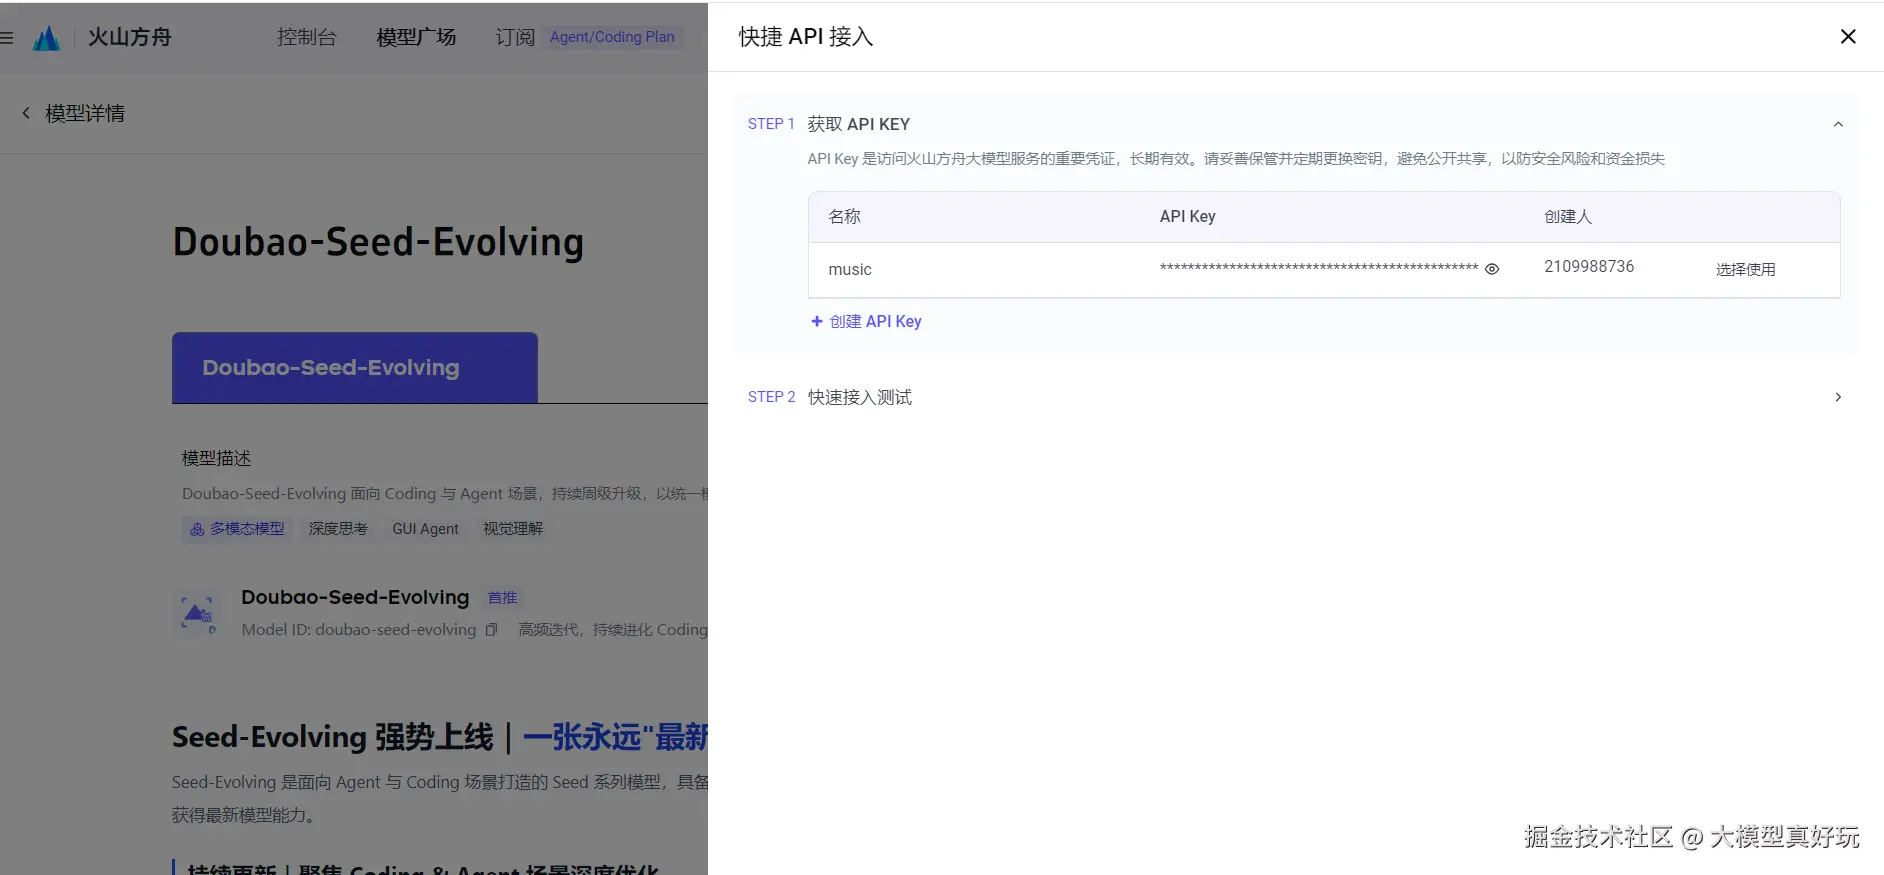
Task: Click the 火山方舟 brand name
Action: [x=130, y=37]
